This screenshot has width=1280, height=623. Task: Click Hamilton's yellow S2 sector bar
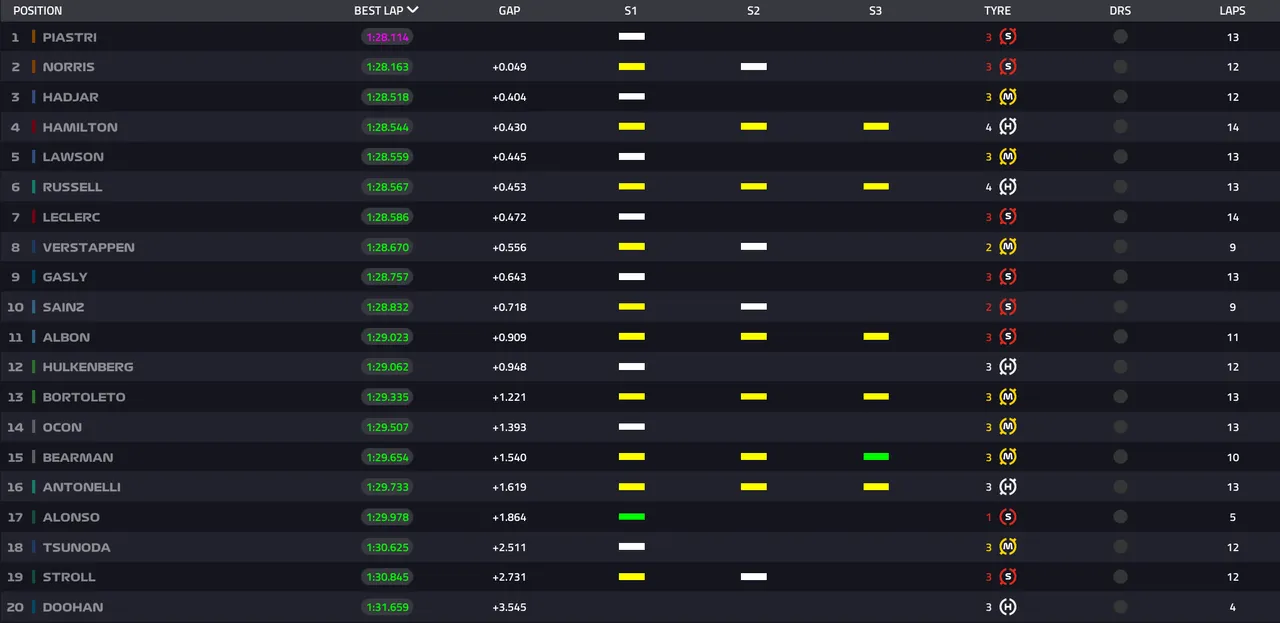(754, 127)
